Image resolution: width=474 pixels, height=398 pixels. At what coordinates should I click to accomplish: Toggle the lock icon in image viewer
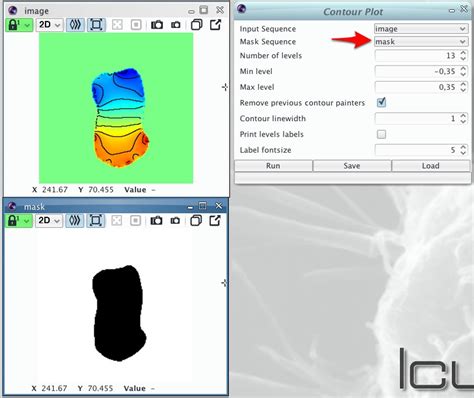pyautogui.click(x=19, y=25)
